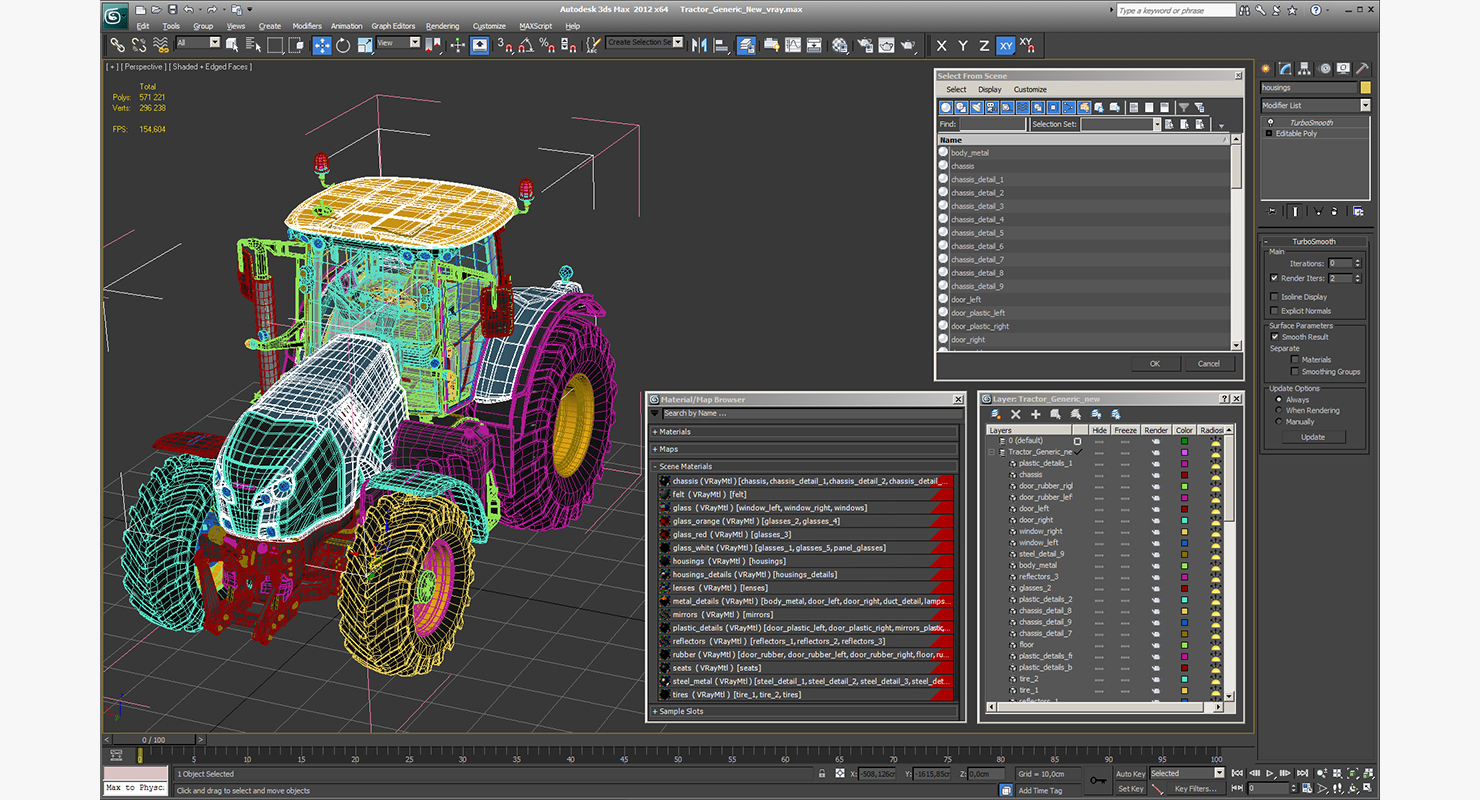Click the Auto Key button
The image size is (1480, 800).
1130,773
